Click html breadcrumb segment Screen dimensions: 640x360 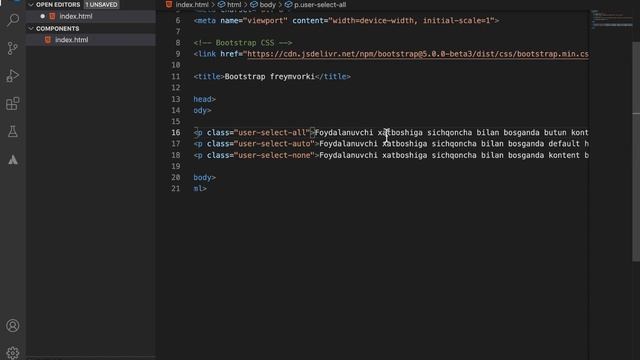coord(234,4)
